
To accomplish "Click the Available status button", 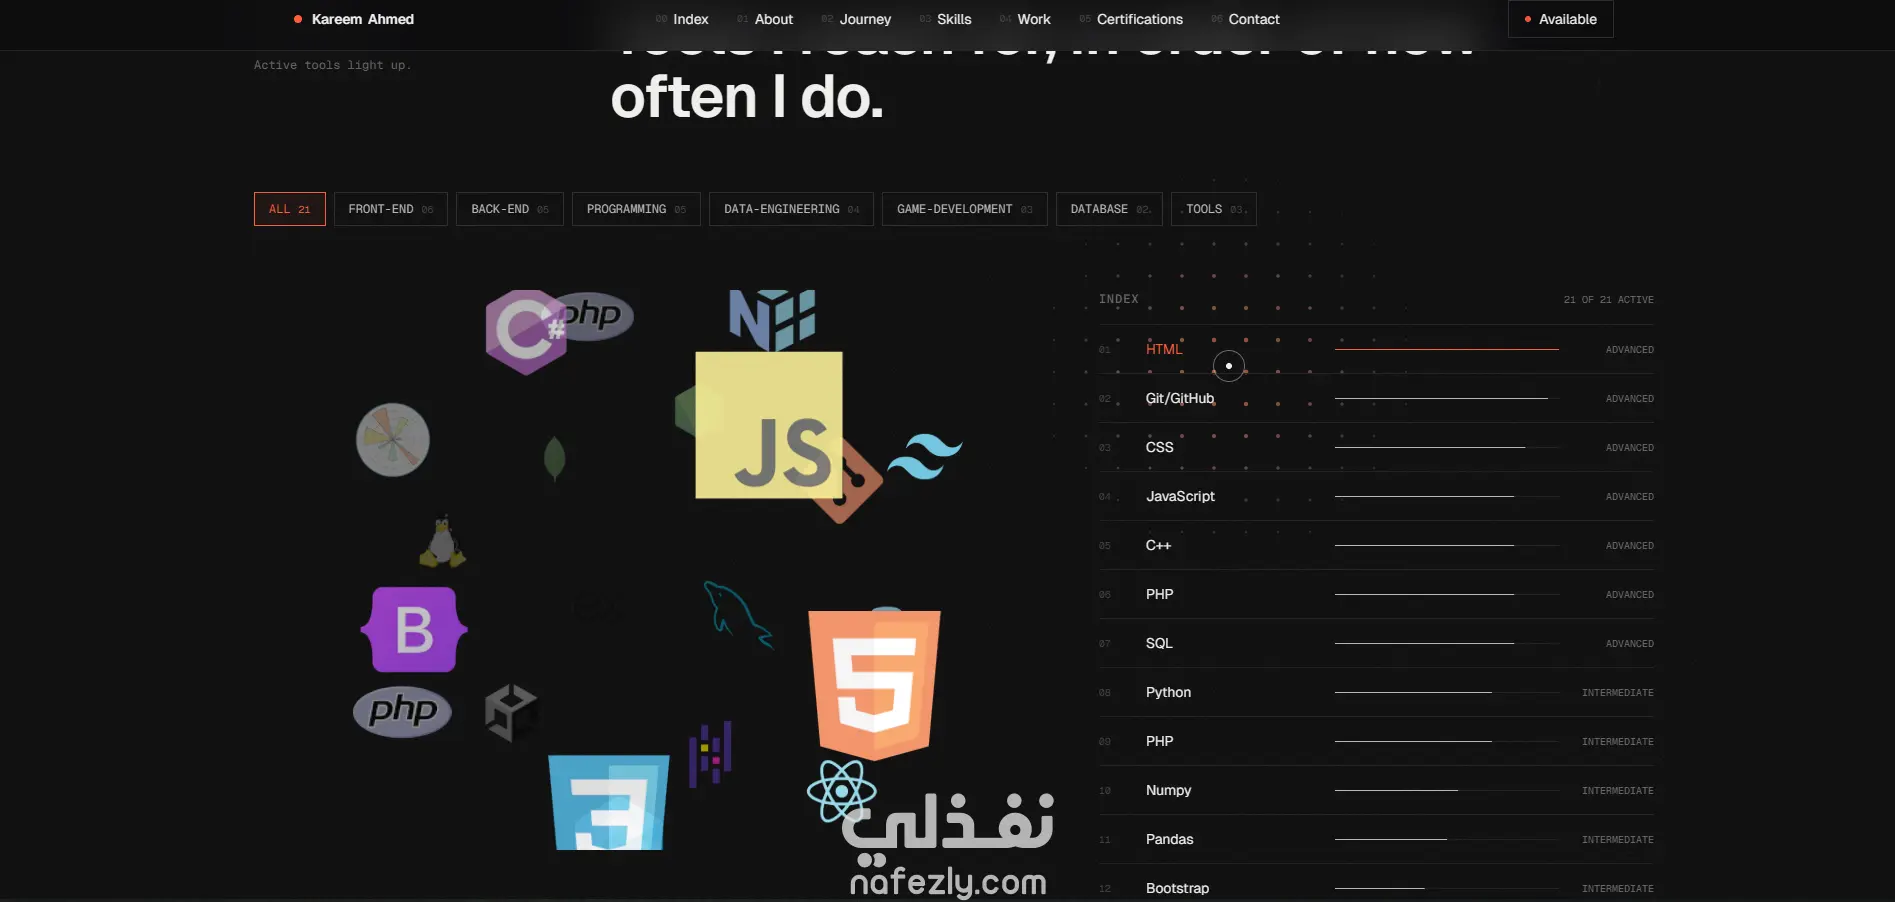I will click(1560, 19).
